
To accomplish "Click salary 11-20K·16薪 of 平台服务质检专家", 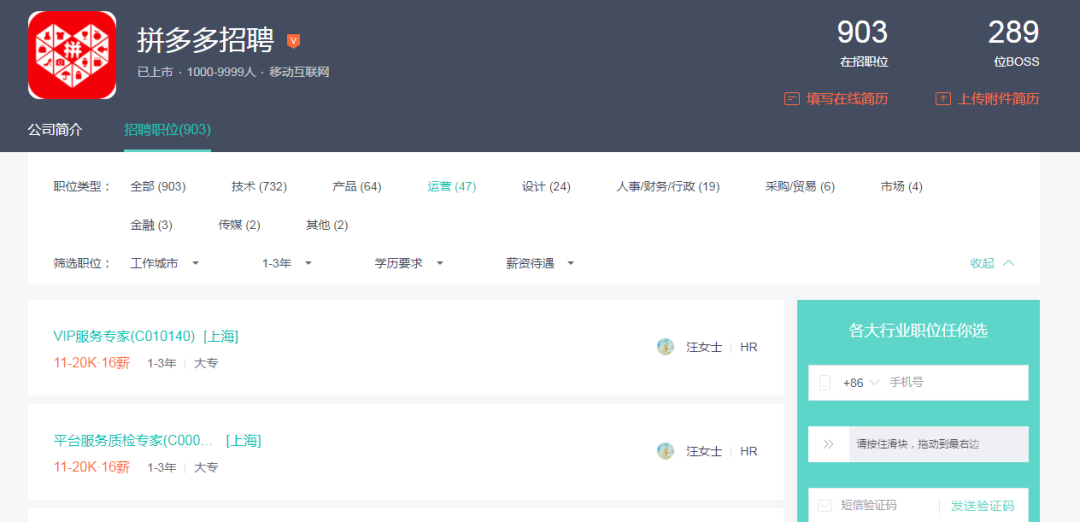I will click(92, 468).
